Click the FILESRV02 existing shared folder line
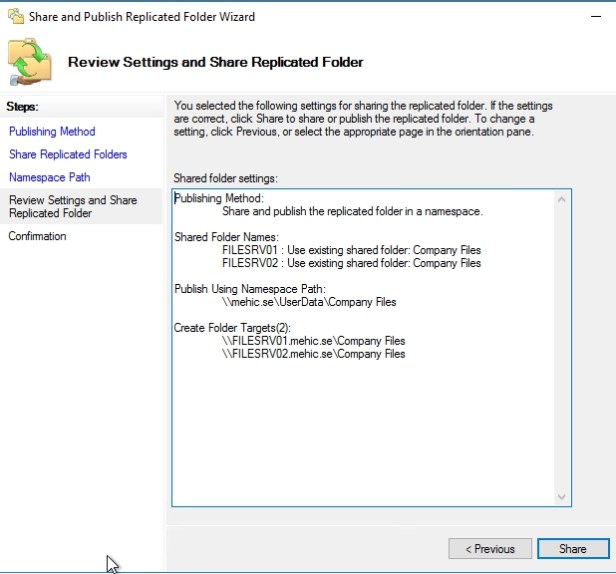The image size is (616, 574). tap(351, 263)
